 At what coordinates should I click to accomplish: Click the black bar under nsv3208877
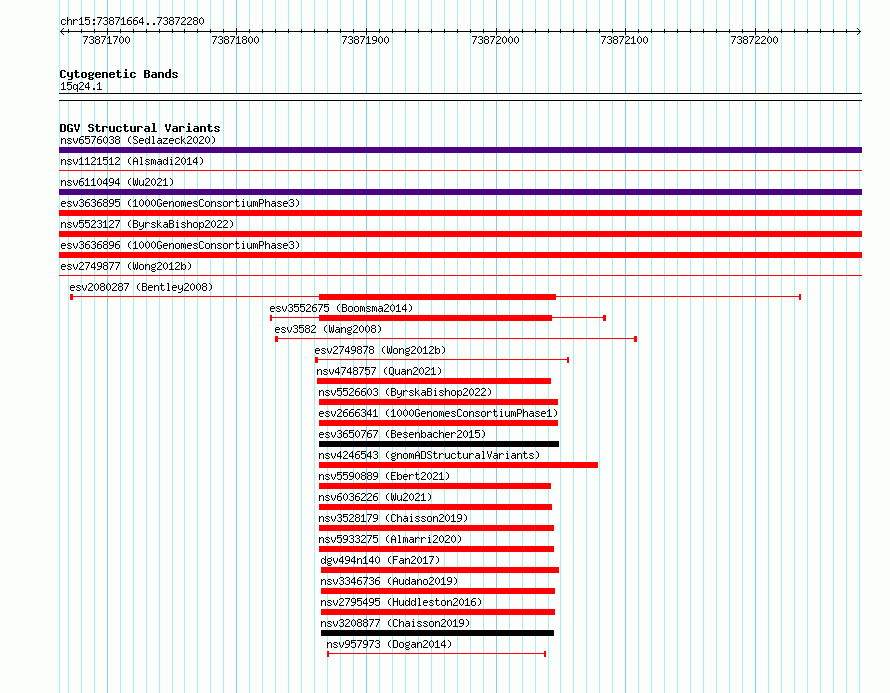(438, 633)
